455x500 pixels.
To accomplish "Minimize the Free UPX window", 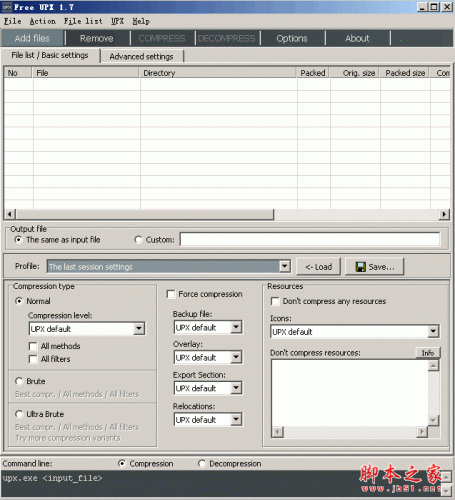I will 422,7.
